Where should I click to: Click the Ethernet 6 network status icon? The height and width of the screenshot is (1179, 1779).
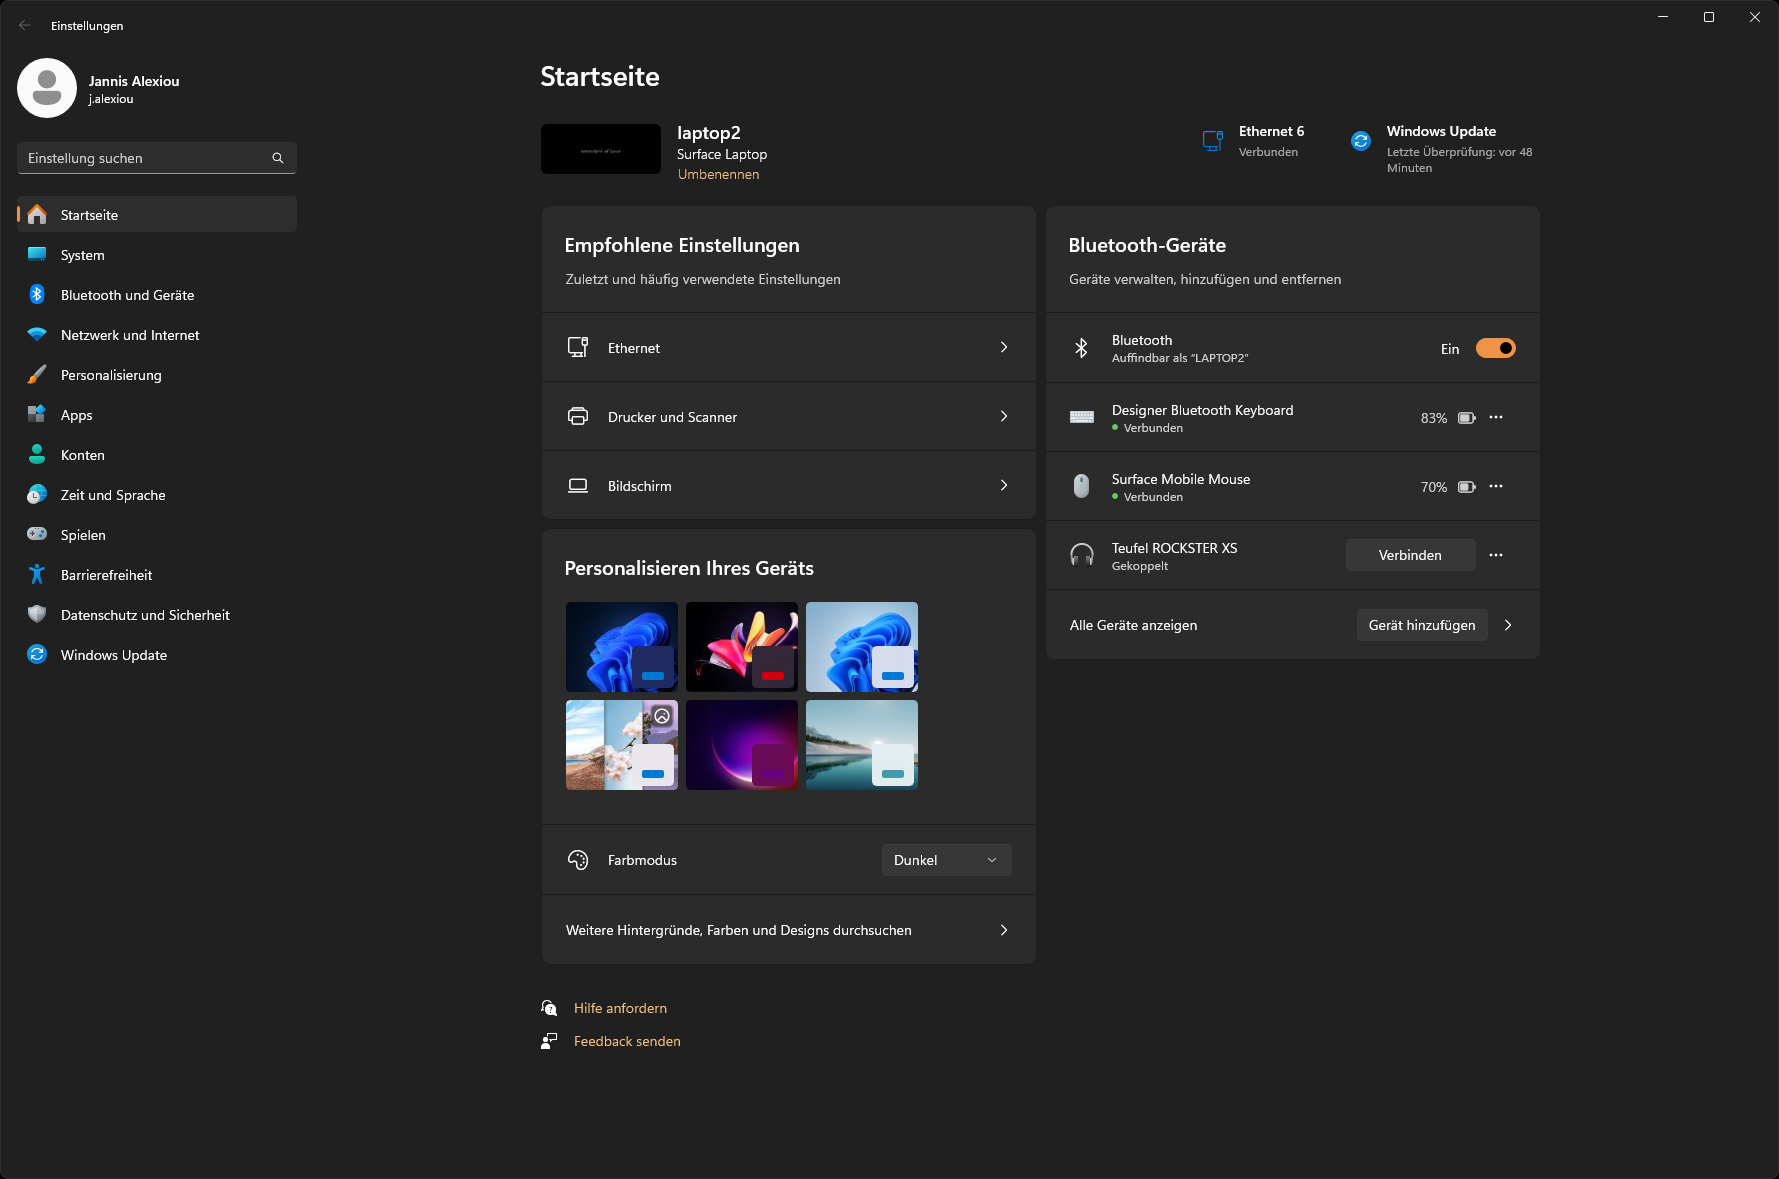tap(1213, 141)
